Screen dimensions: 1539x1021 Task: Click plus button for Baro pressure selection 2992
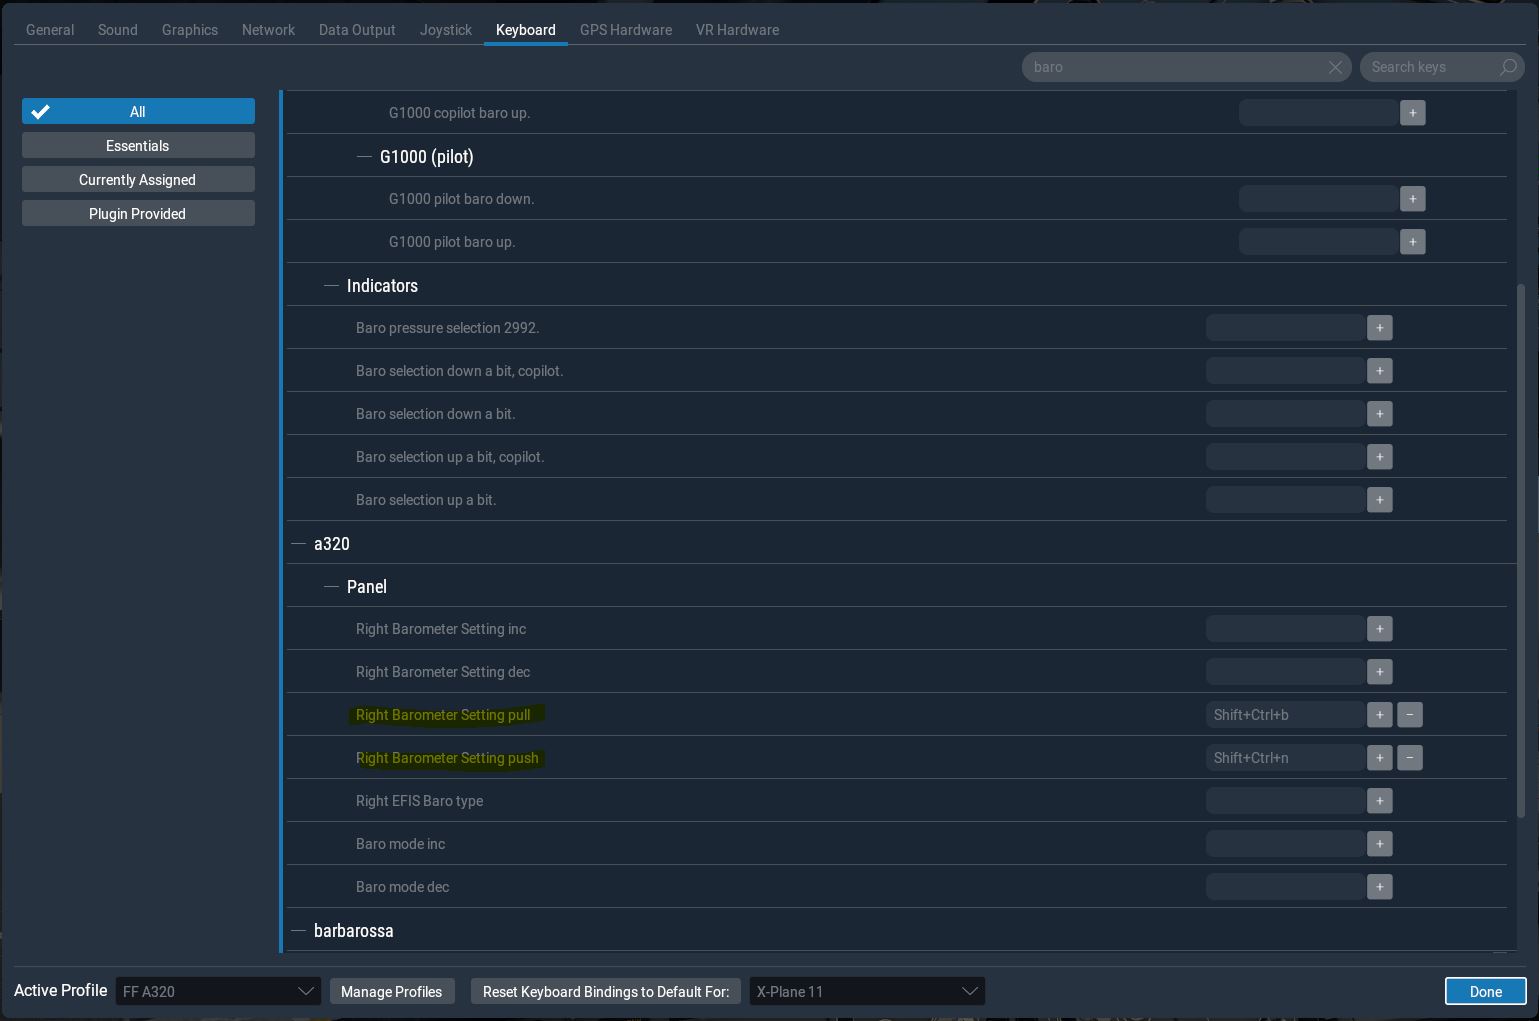[1379, 328]
